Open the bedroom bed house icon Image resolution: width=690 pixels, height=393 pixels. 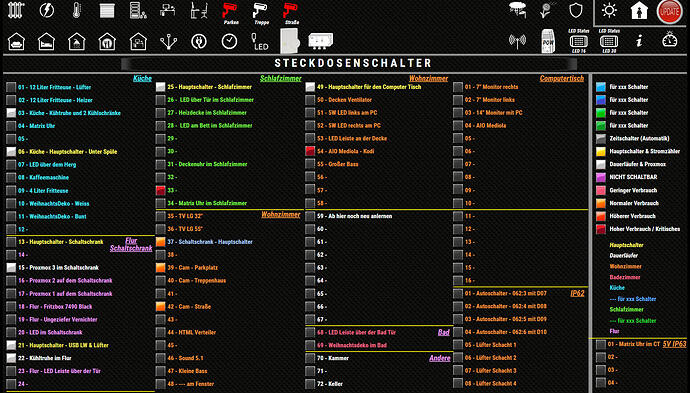tap(47, 42)
